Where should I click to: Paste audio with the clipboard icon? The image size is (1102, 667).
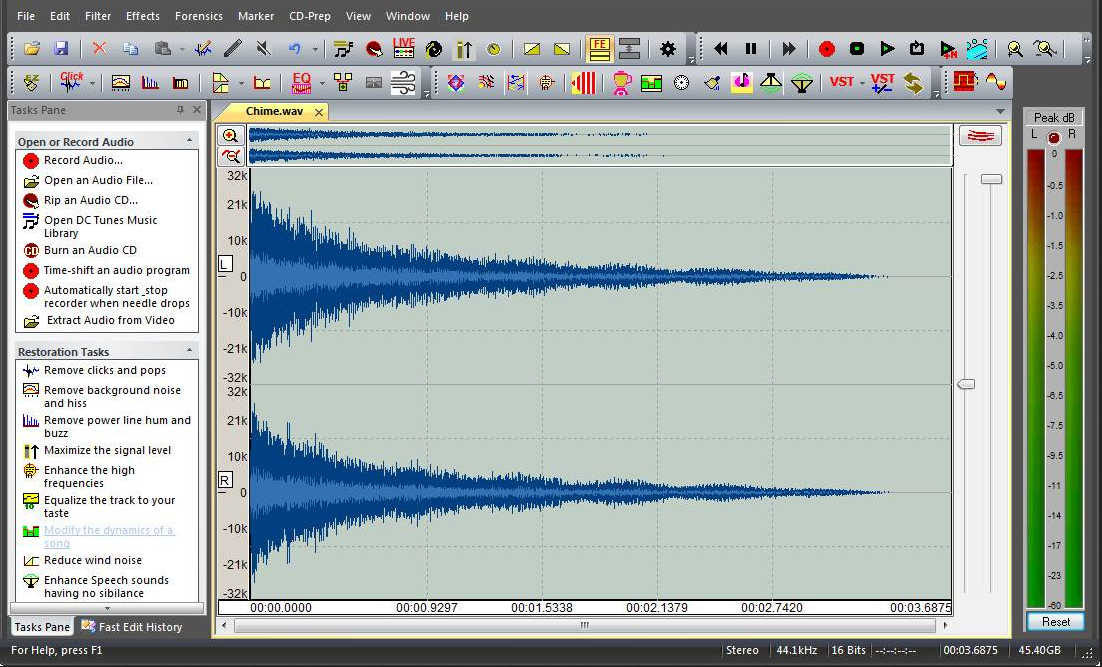tap(162, 48)
